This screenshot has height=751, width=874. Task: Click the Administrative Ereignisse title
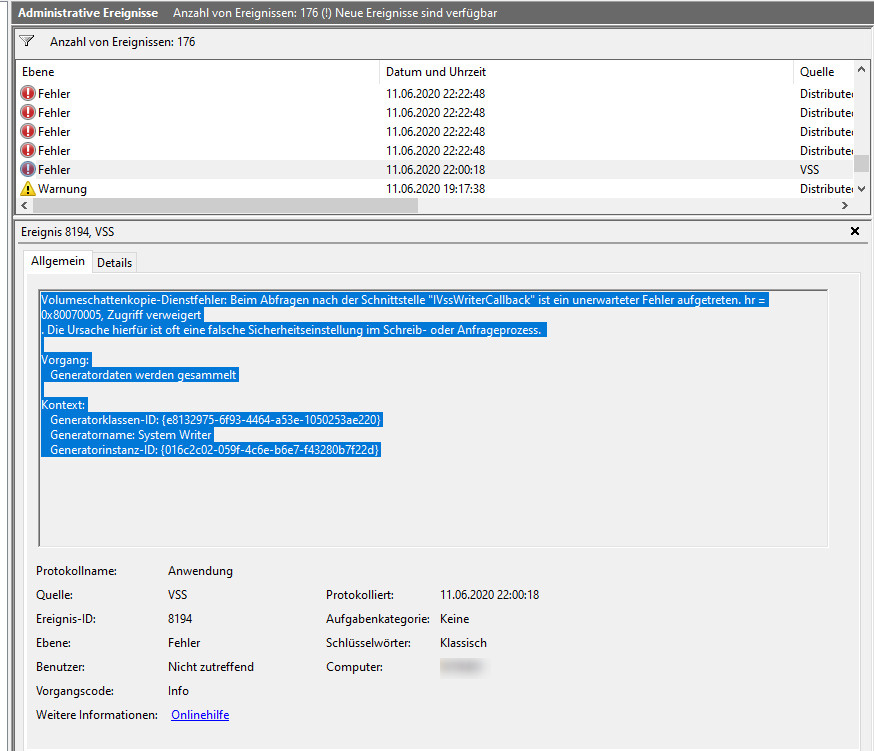(88, 13)
